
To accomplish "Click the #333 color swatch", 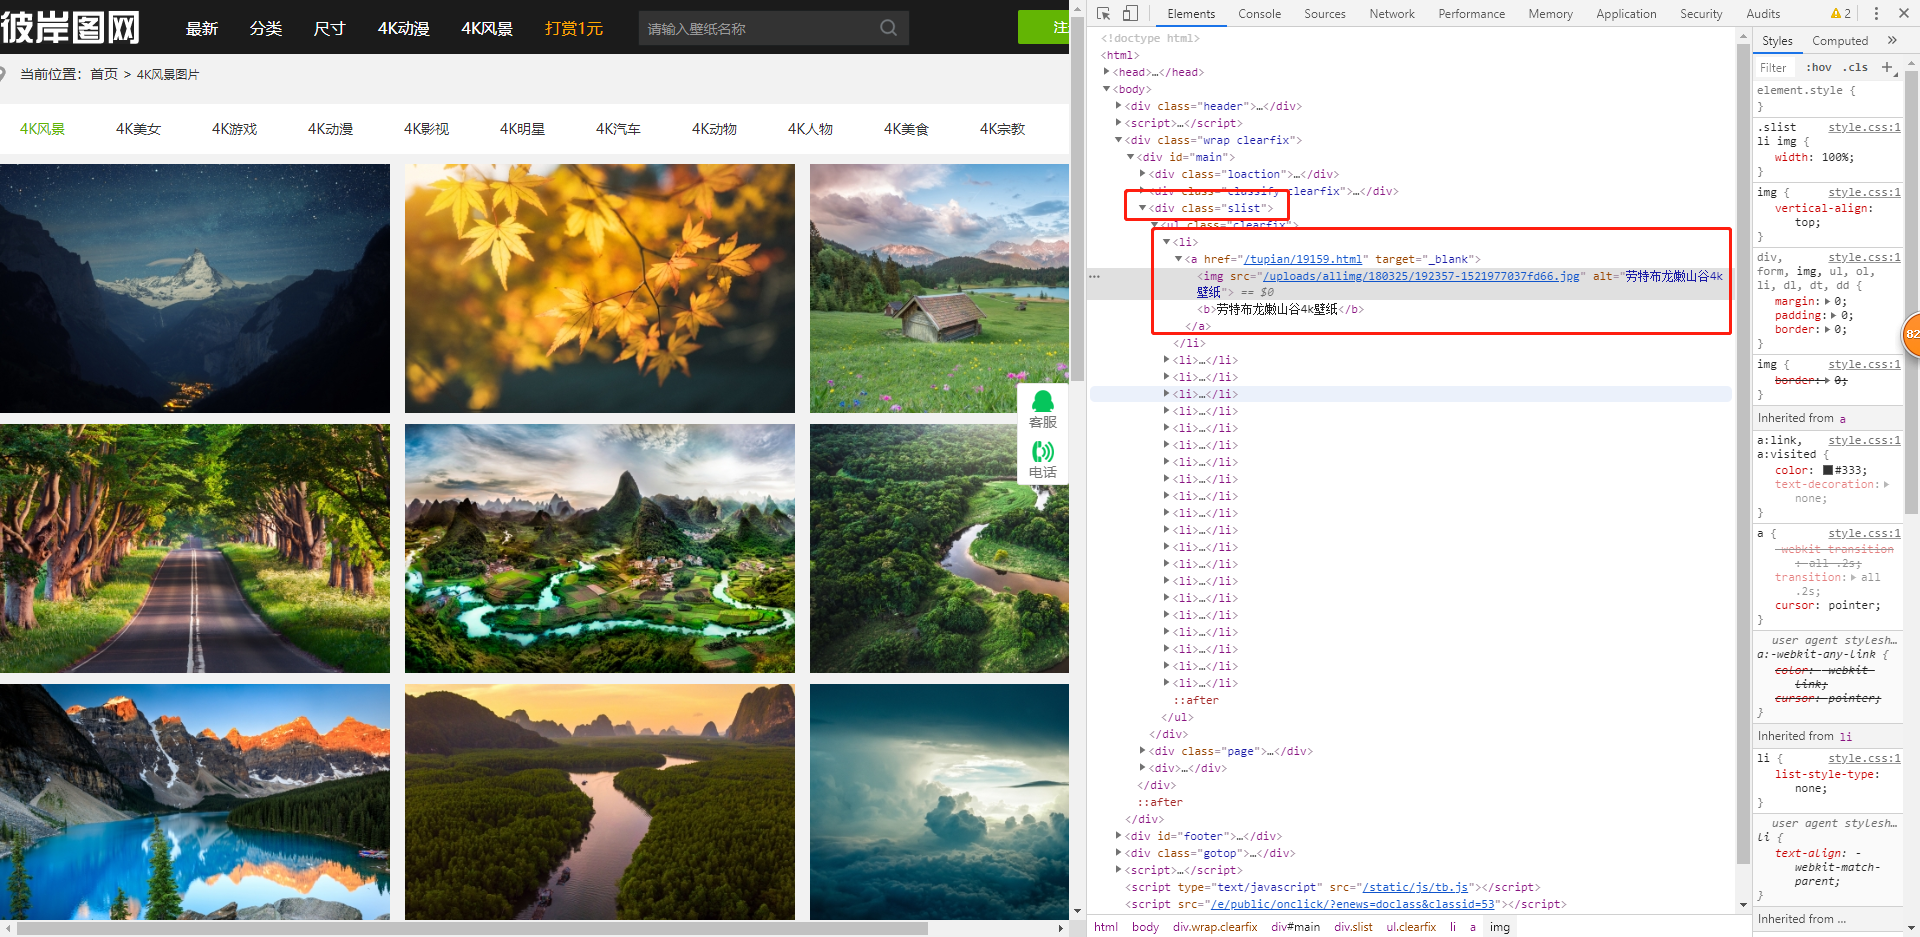I will pyautogui.click(x=1828, y=470).
